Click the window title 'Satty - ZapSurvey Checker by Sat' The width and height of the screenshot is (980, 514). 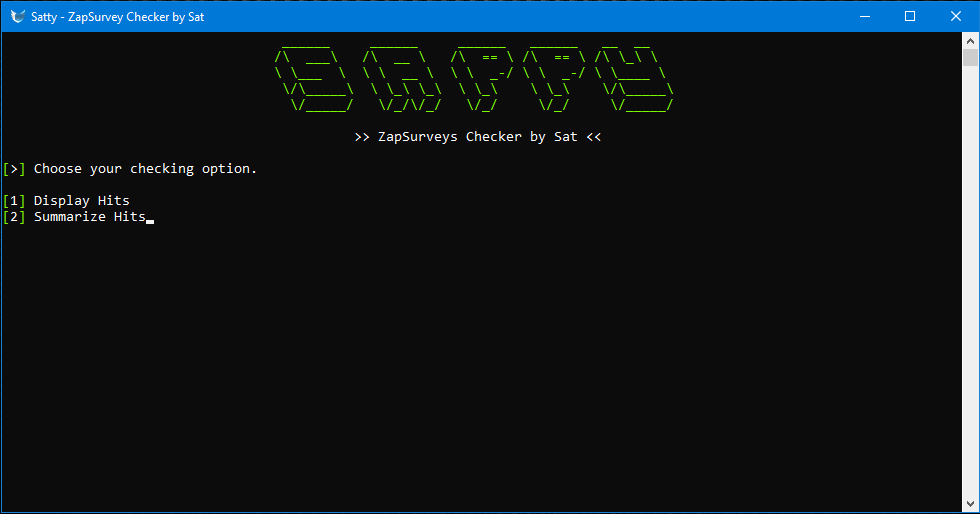click(x=118, y=17)
